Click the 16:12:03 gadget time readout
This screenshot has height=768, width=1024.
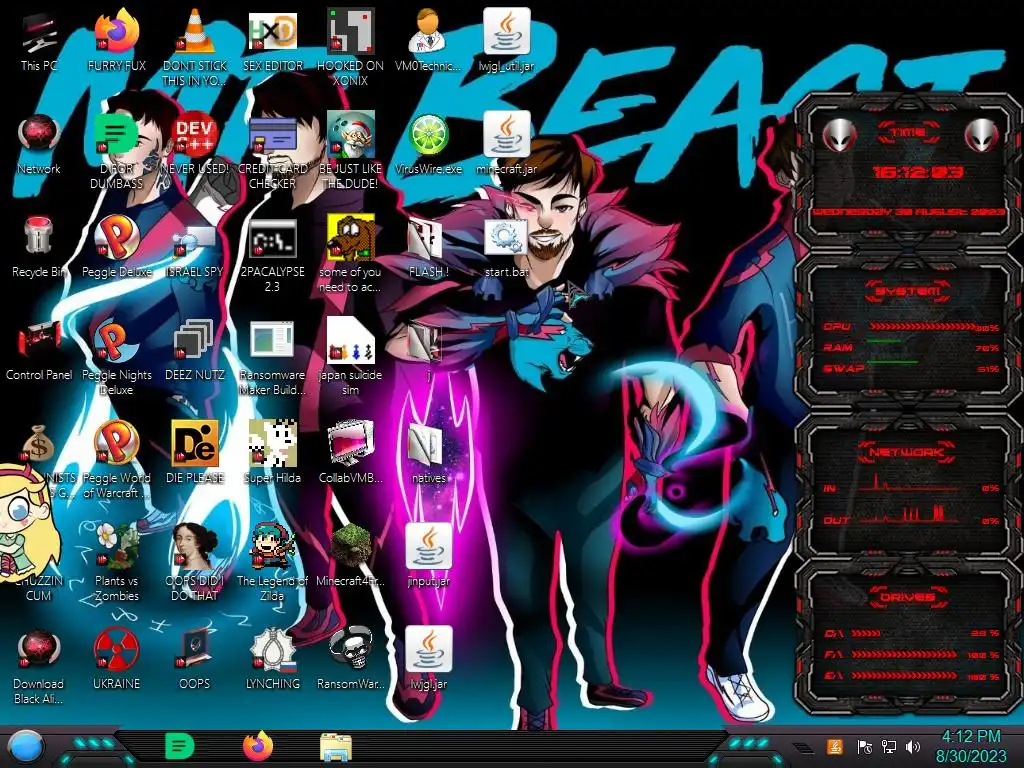918,172
